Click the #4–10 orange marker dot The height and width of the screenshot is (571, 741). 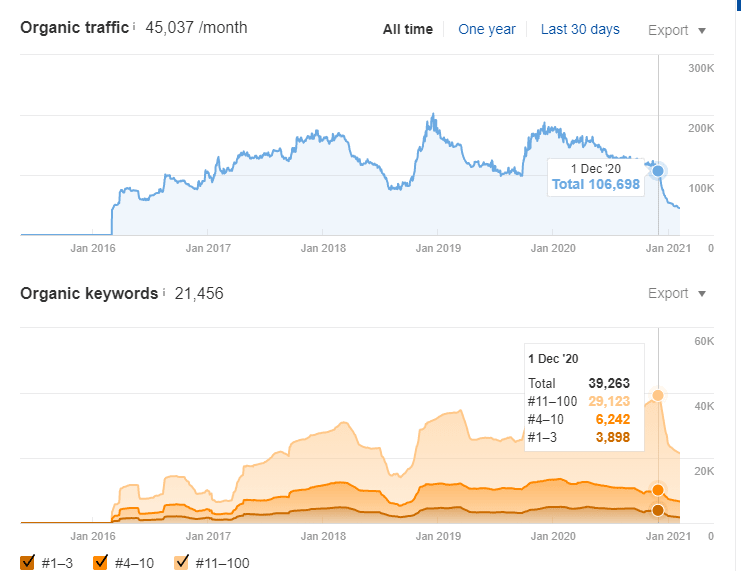pyautogui.click(x=658, y=490)
